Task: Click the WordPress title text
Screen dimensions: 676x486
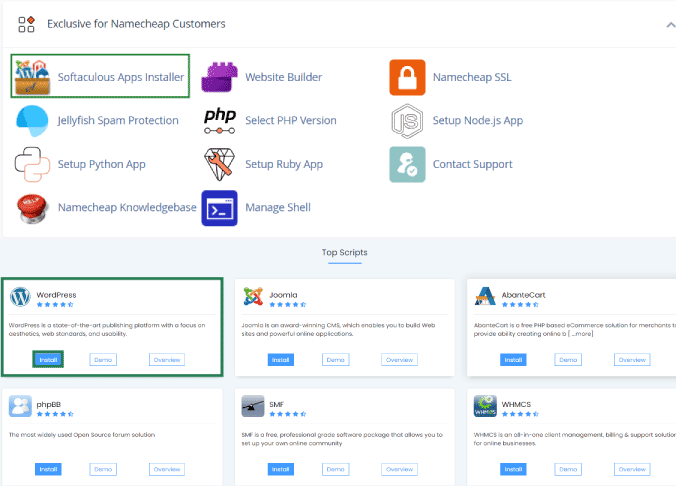Action: [56, 295]
